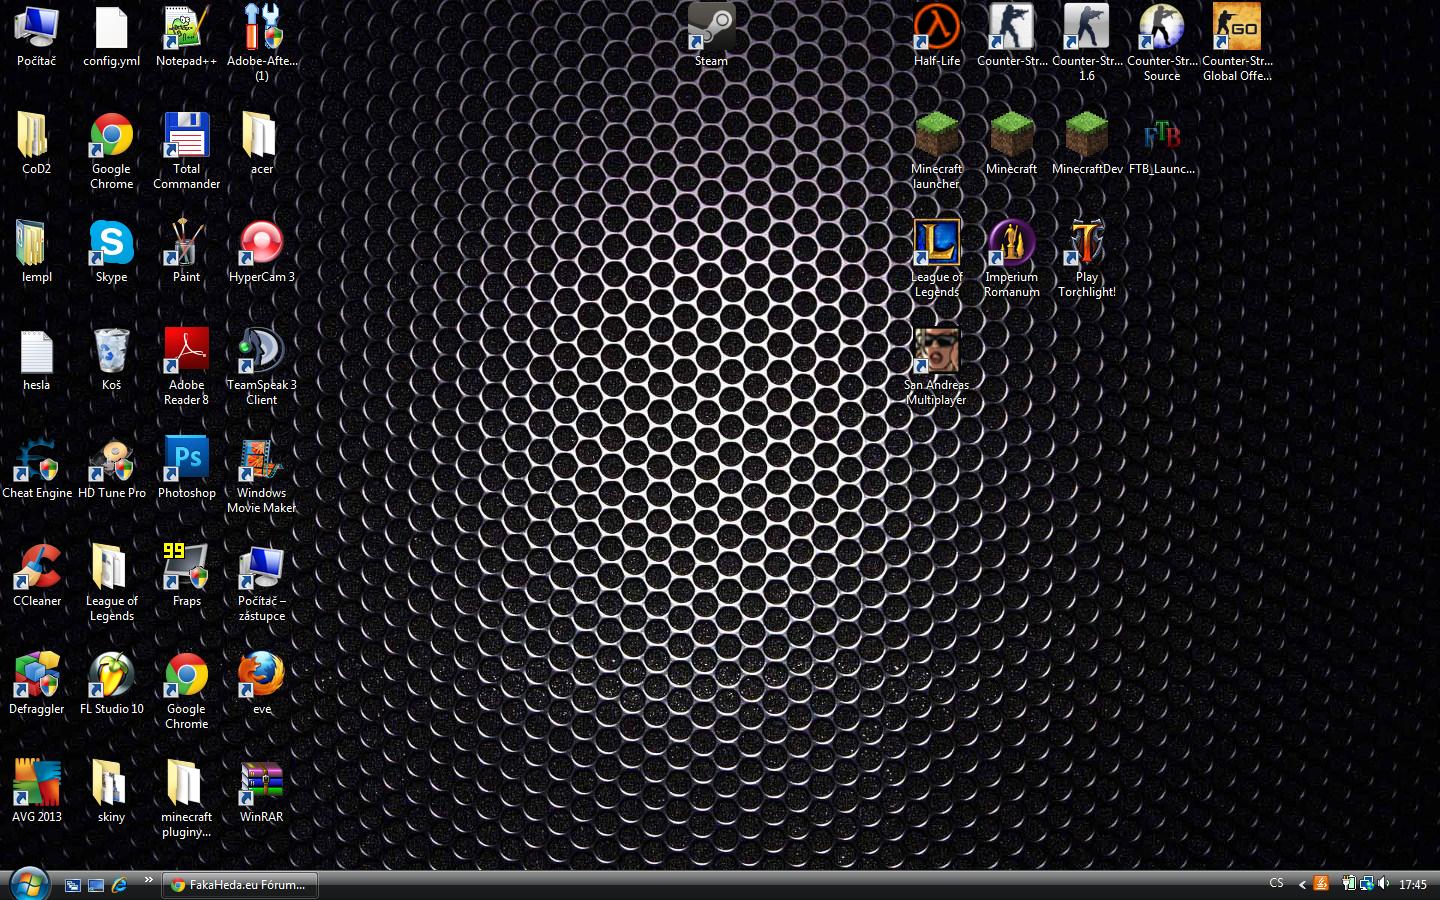
Task: Open the Steam desktop shortcut
Action: [x=711, y=35]
